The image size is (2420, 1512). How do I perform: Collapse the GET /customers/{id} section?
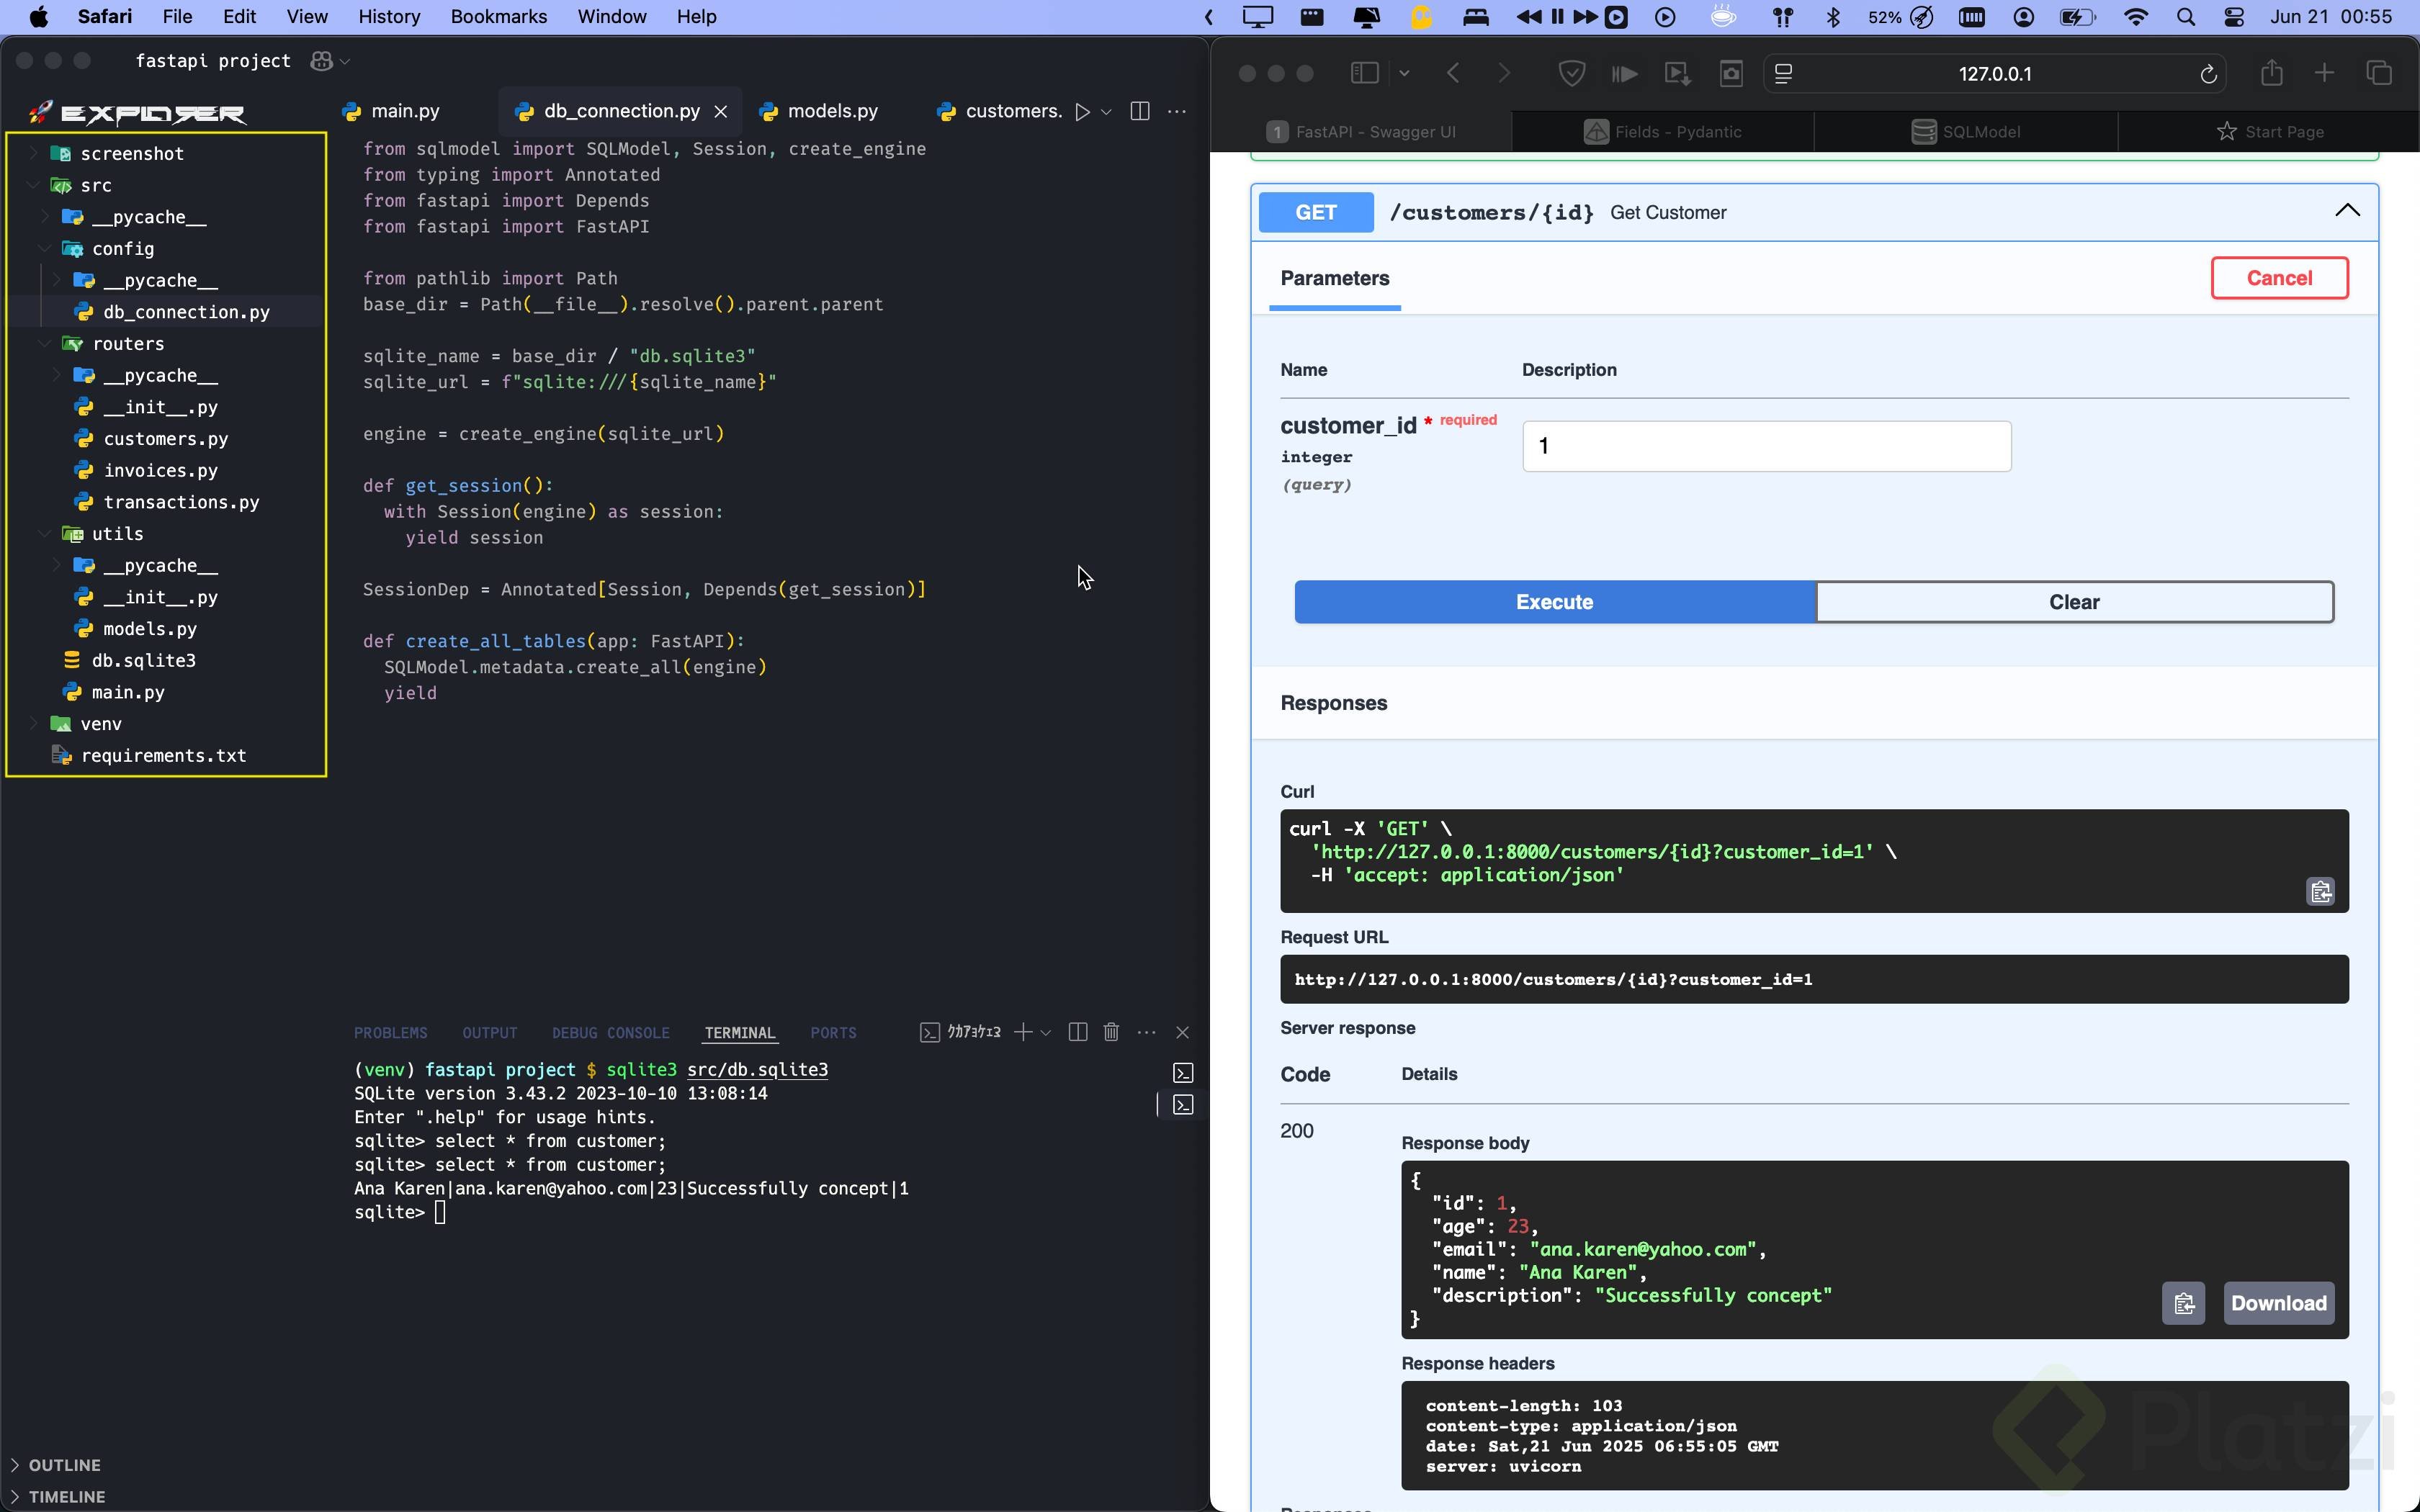pyautogui.click(x=2346, y=211)
